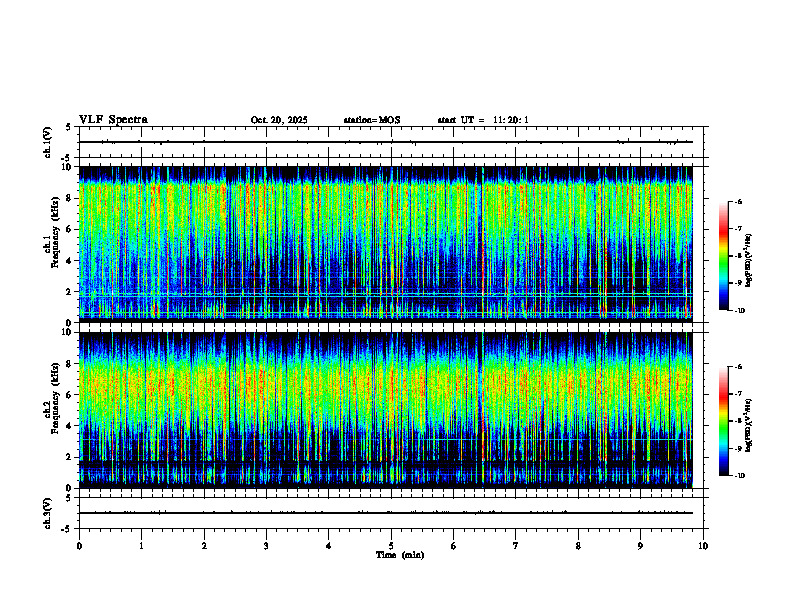792x612 pixels.
Task: Click the "VLF Spectra" plot title
Action: pyautogui.click(x=113, y=120)
